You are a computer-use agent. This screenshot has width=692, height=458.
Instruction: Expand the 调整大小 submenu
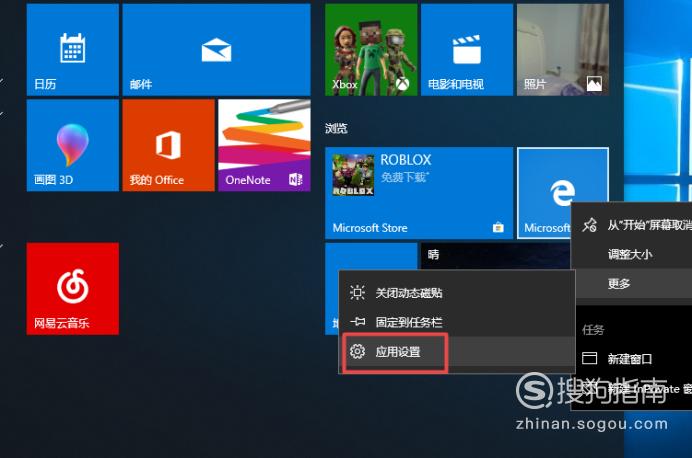(x=632, y=254)
